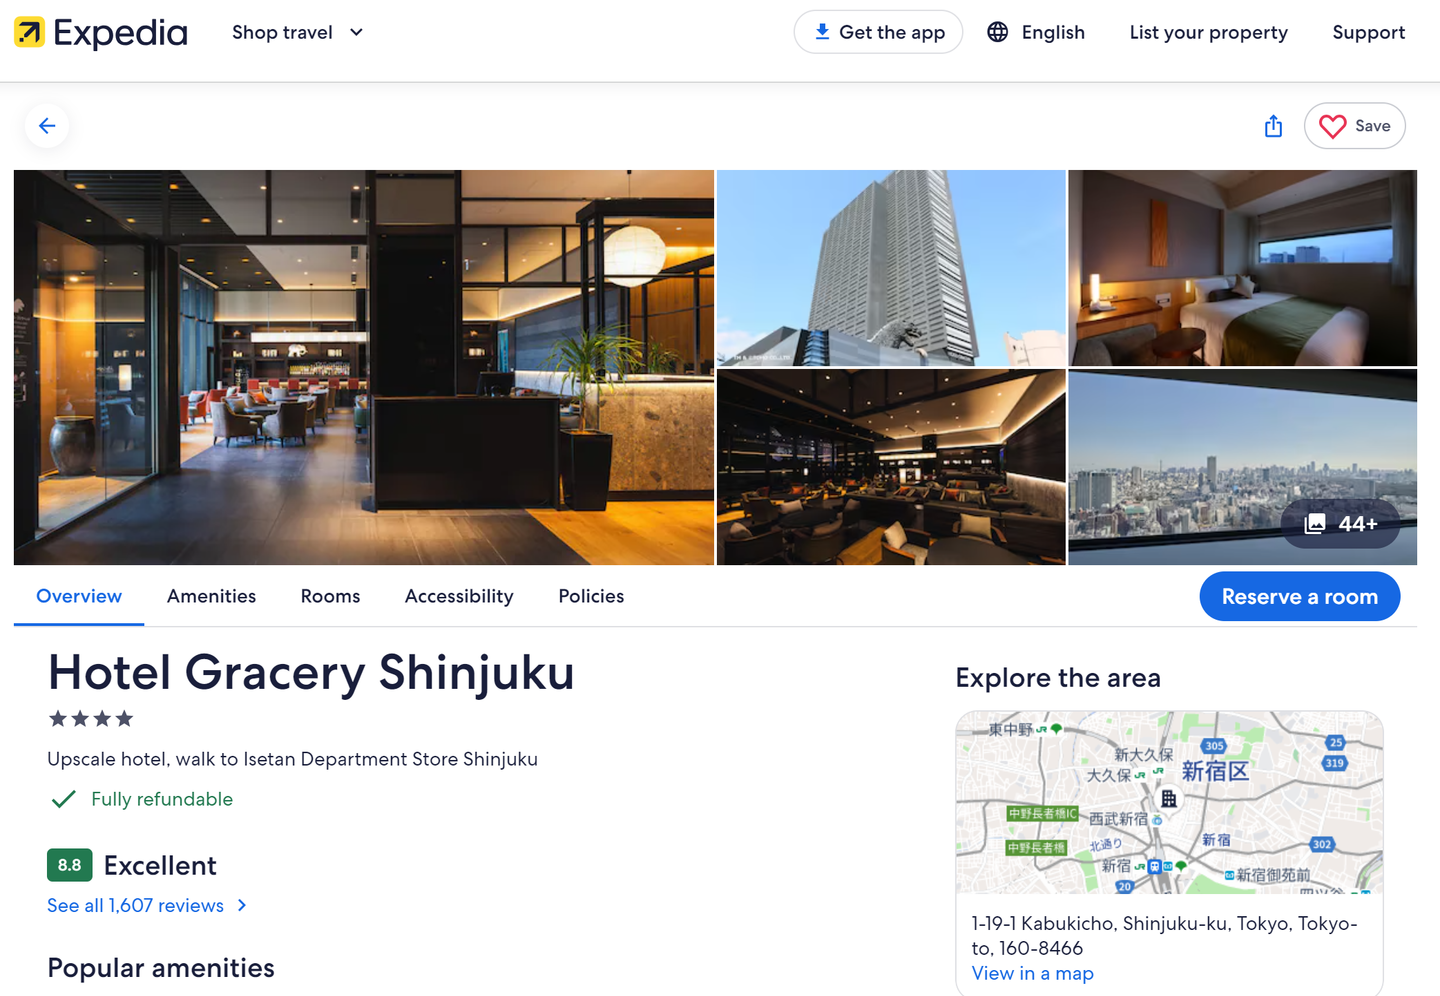
Task: Click the download icon in Get the app
Action: coord(822,32)
